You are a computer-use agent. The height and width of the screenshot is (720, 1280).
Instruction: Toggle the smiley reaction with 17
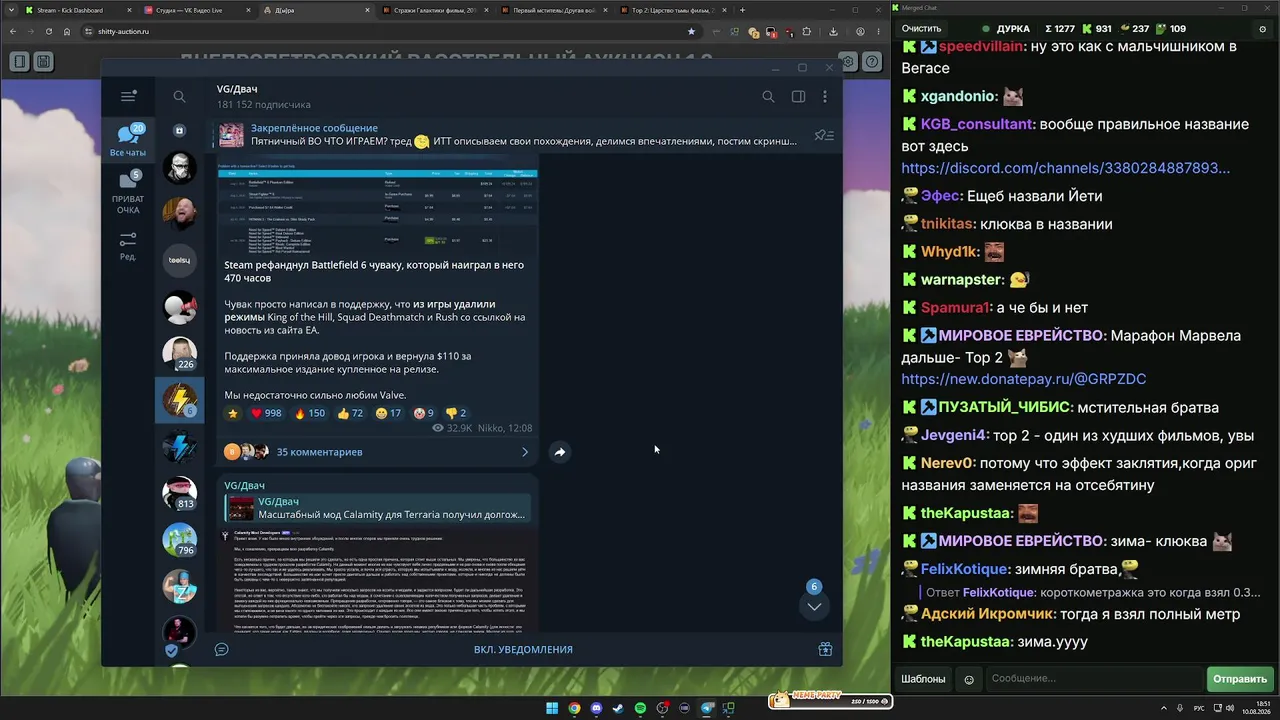point(388,413)
